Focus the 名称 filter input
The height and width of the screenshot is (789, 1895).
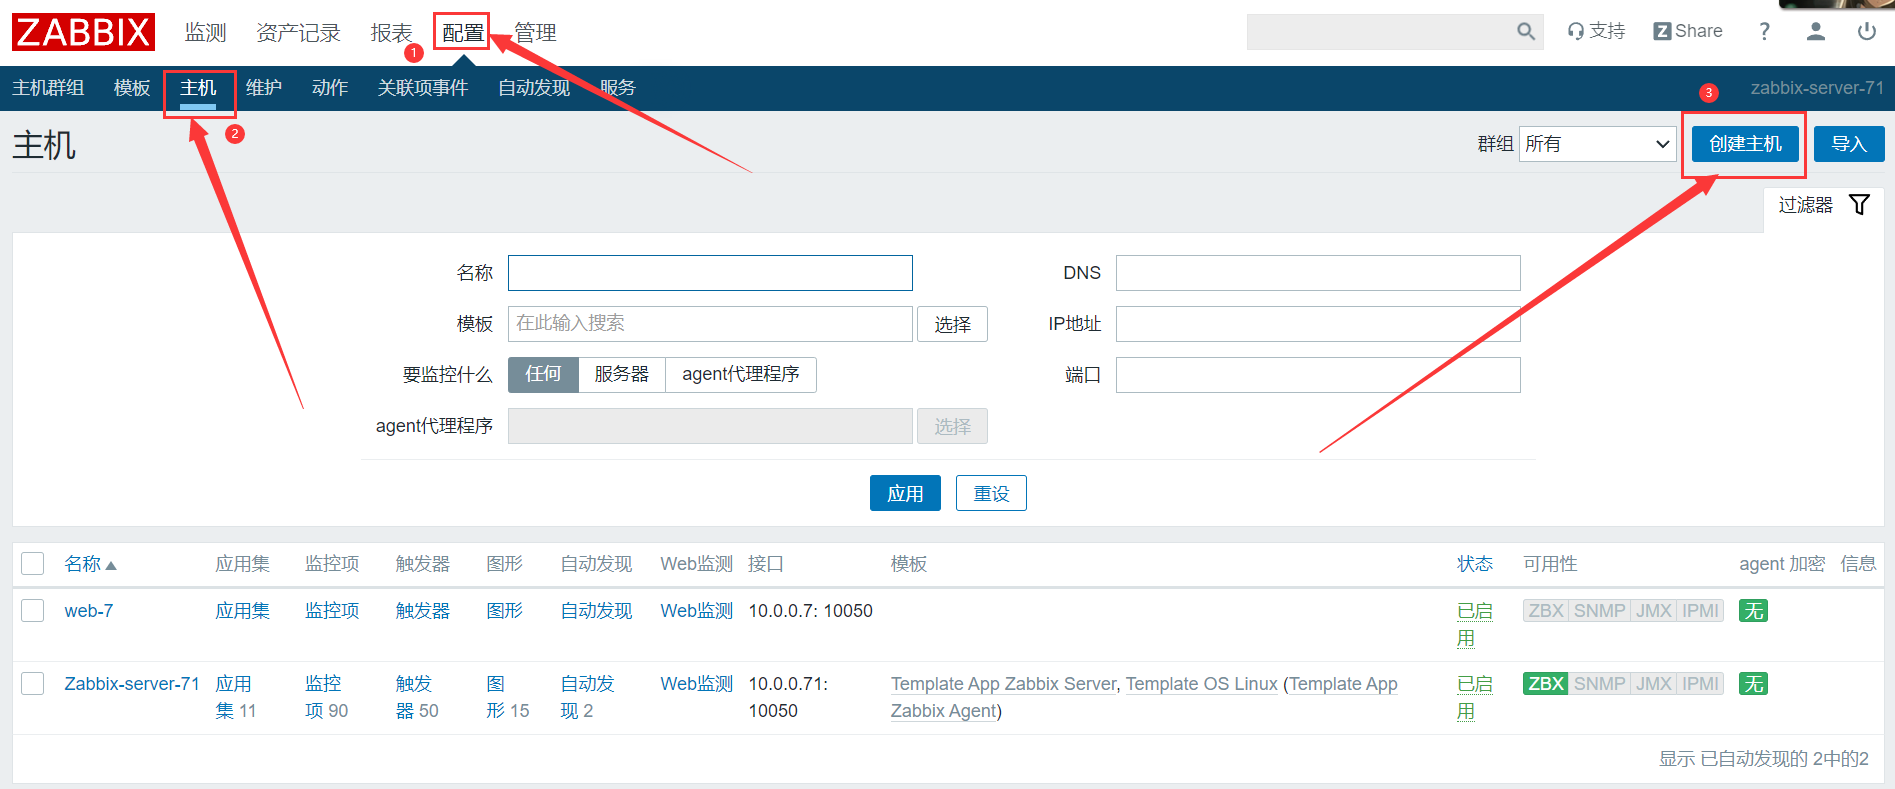(710, 273)
